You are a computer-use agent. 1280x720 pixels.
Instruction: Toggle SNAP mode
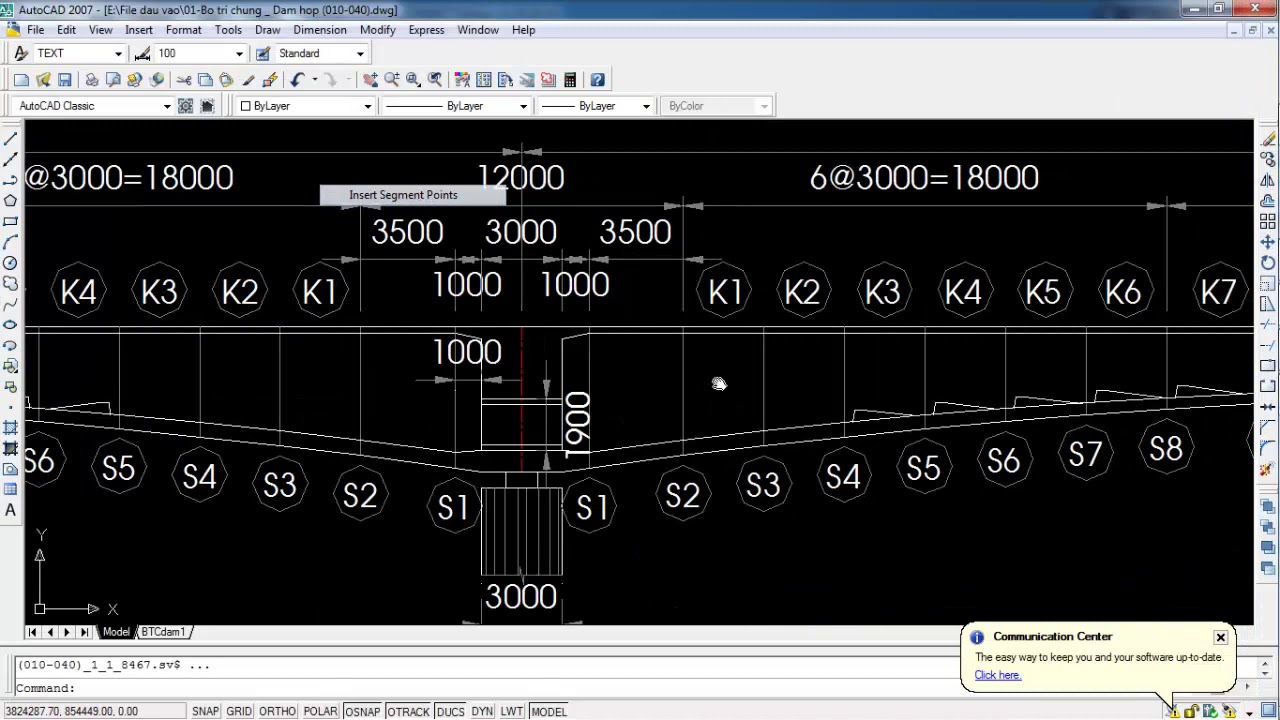205,711
